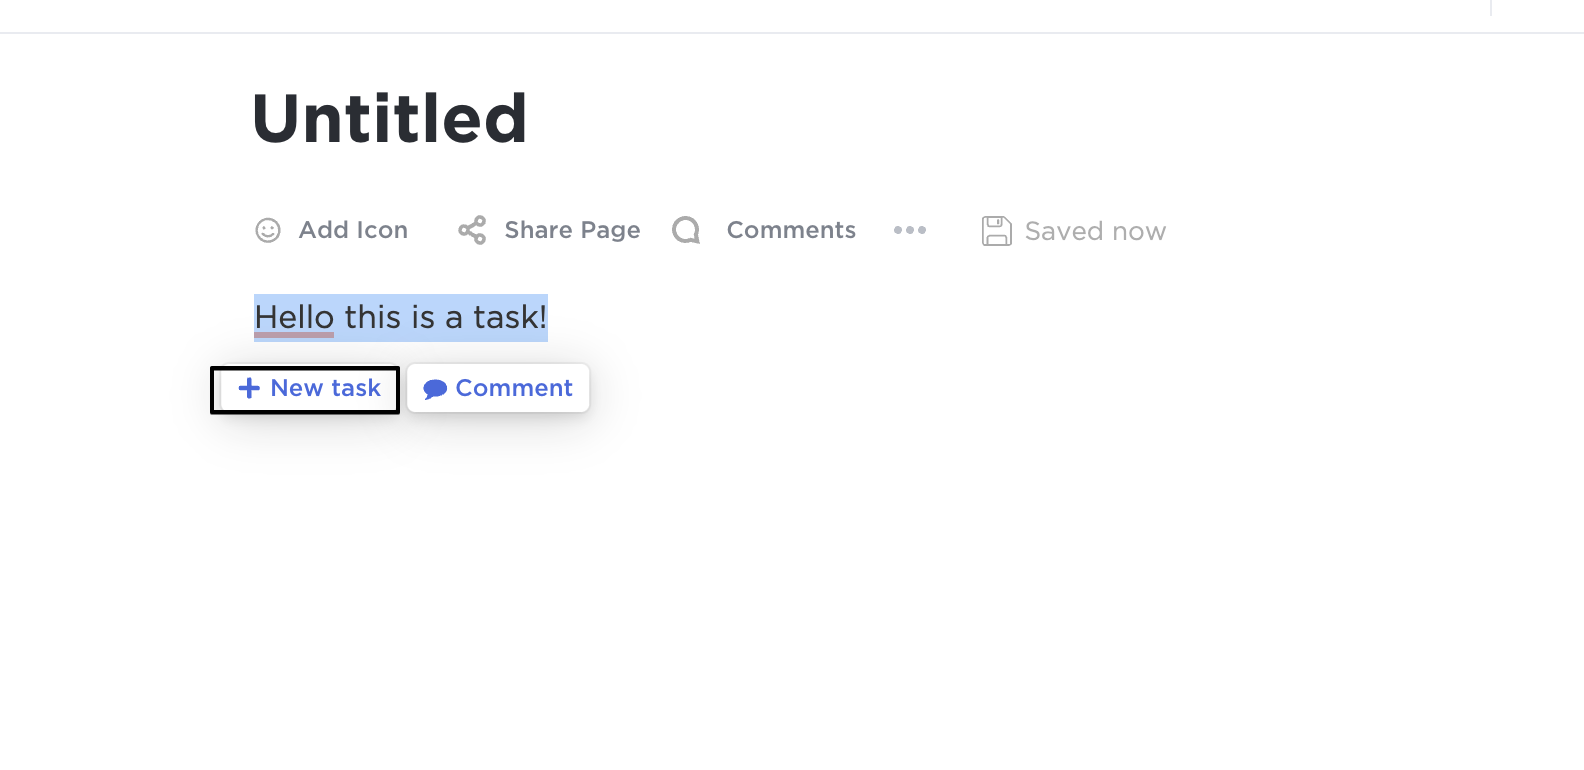Screen dimensions: 1584x770
Task: Click the share nodes icon
Action: coord(472,230)
